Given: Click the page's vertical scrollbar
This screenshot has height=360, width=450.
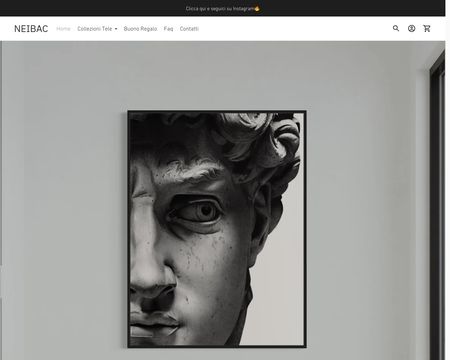Looking at the screenshot, I should tap(448, 180).
